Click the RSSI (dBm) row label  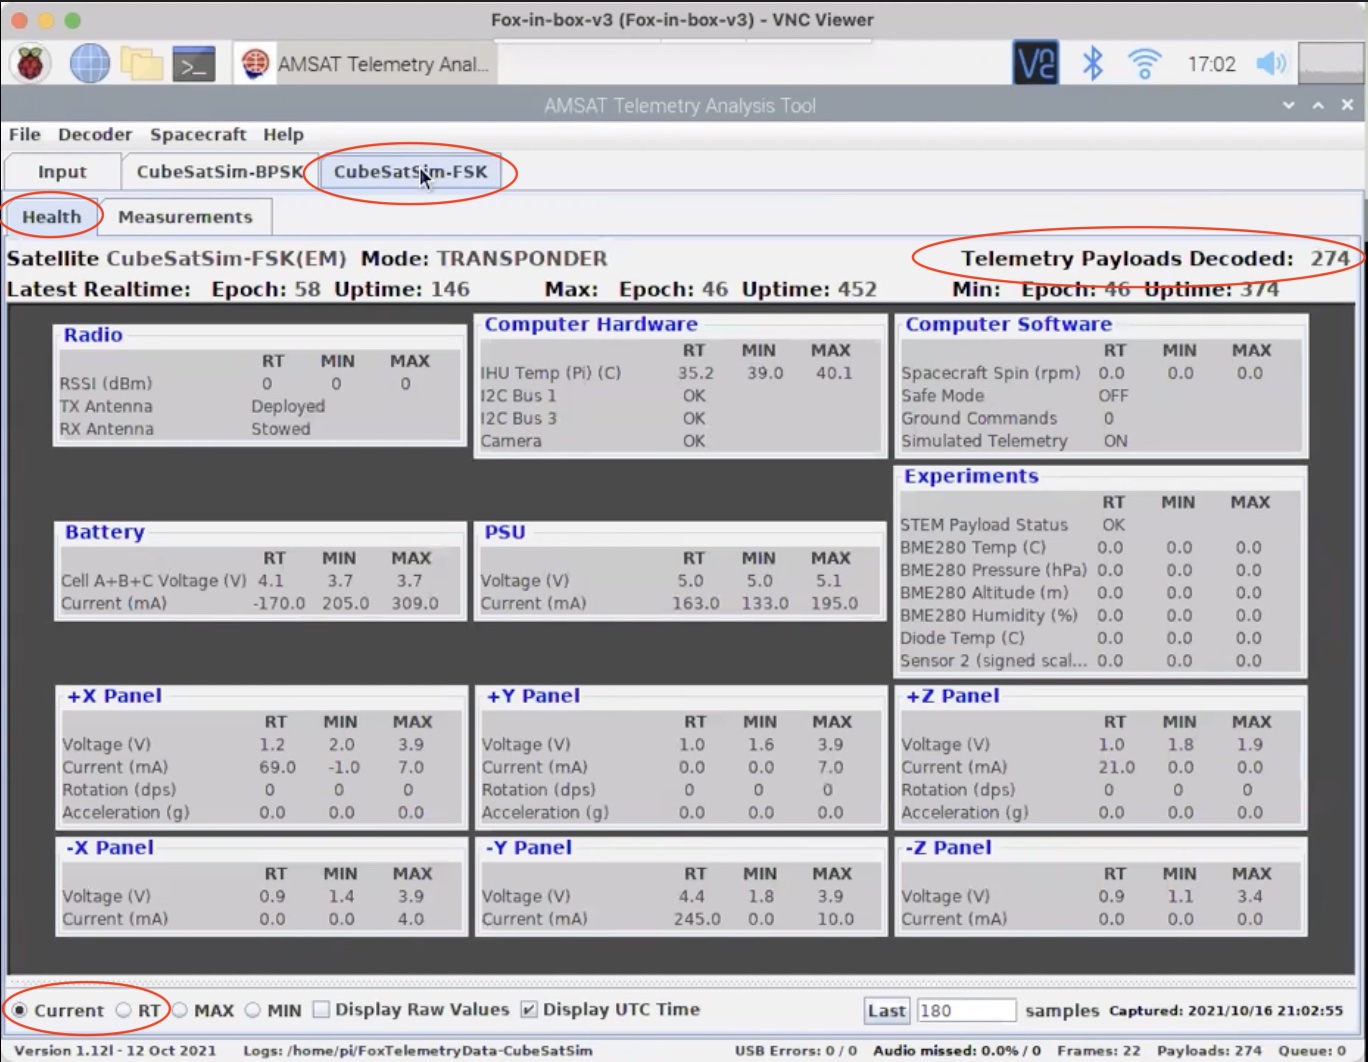coord(106,383)
